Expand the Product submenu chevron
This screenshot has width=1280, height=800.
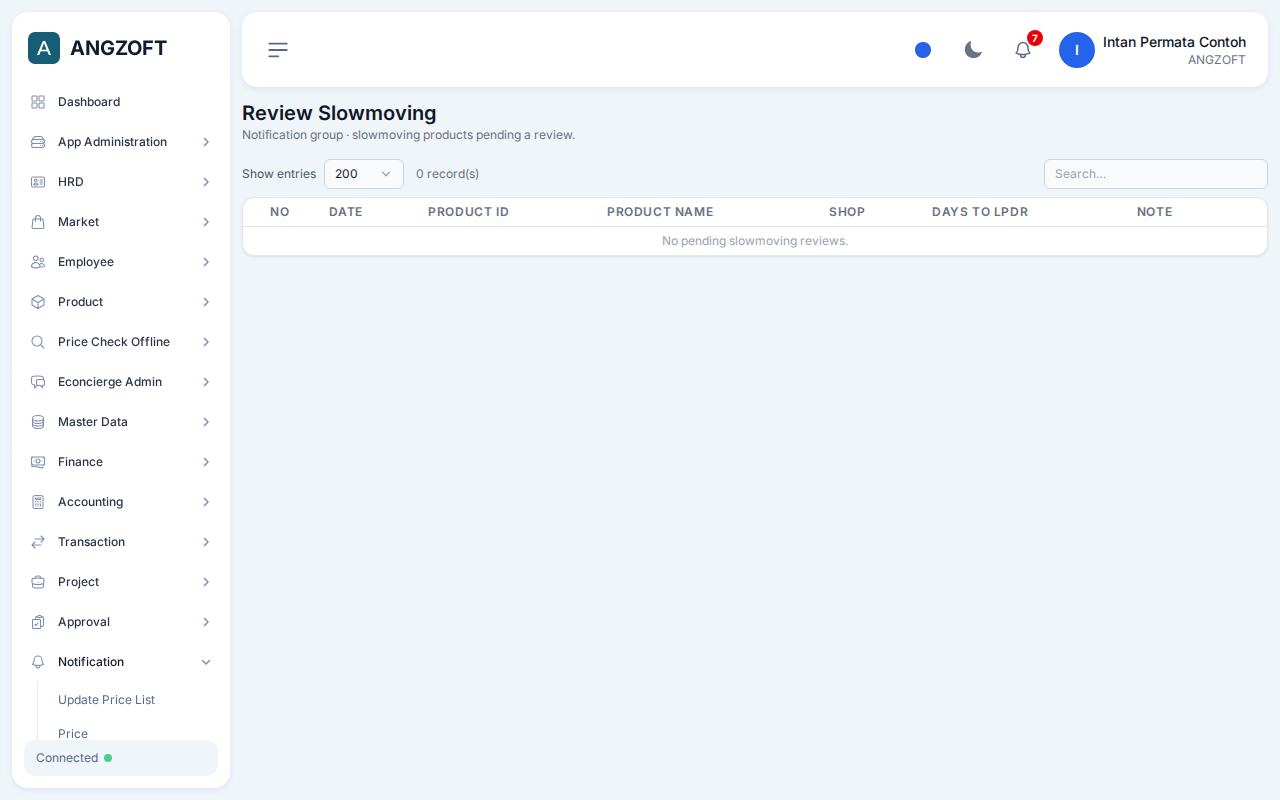(206, 302)
